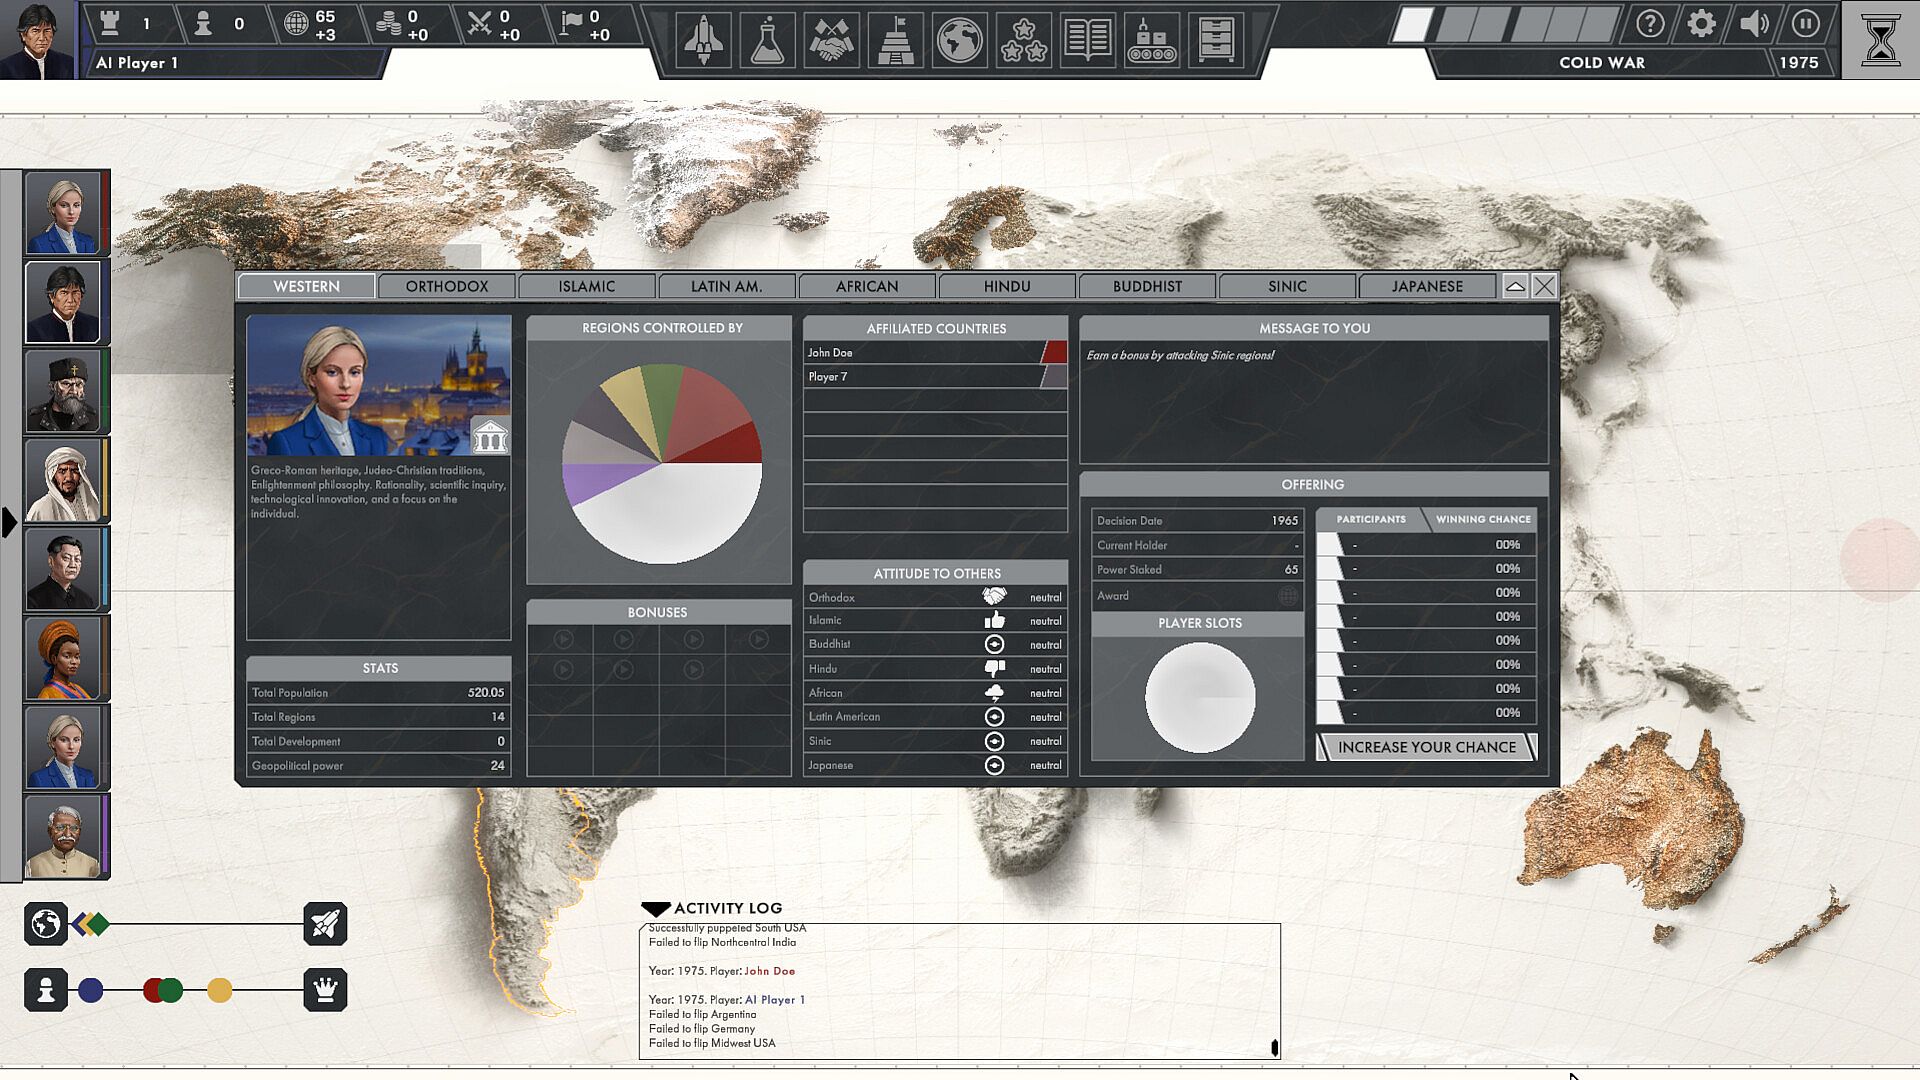
Task: Open the globe world view icon
Action: (959, 40)
